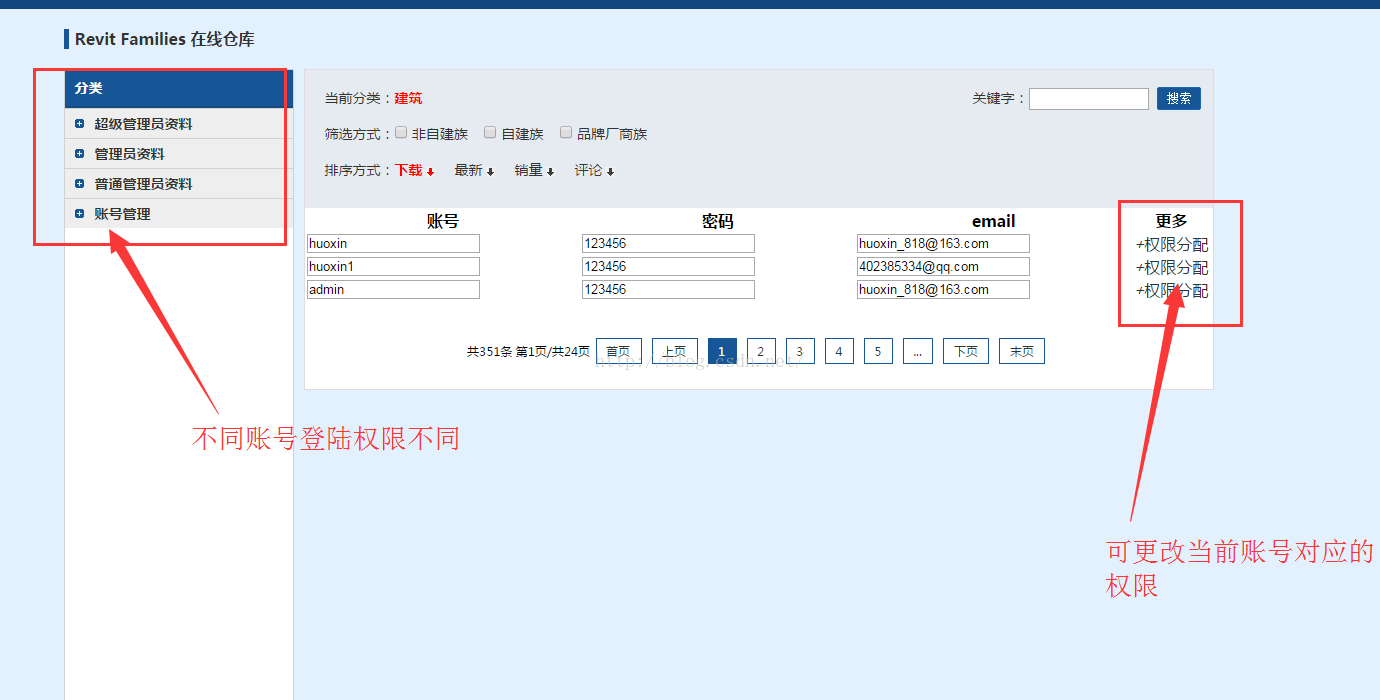Image resolution: width=1380 pixels, height=700 pixels.
Task: Check the 自建族 filter checkbox
Action: tap(490, 132)
